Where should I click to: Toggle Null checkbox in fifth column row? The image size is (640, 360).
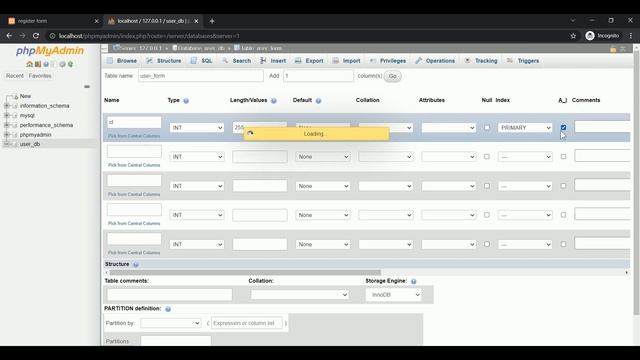tap(487, 244)
